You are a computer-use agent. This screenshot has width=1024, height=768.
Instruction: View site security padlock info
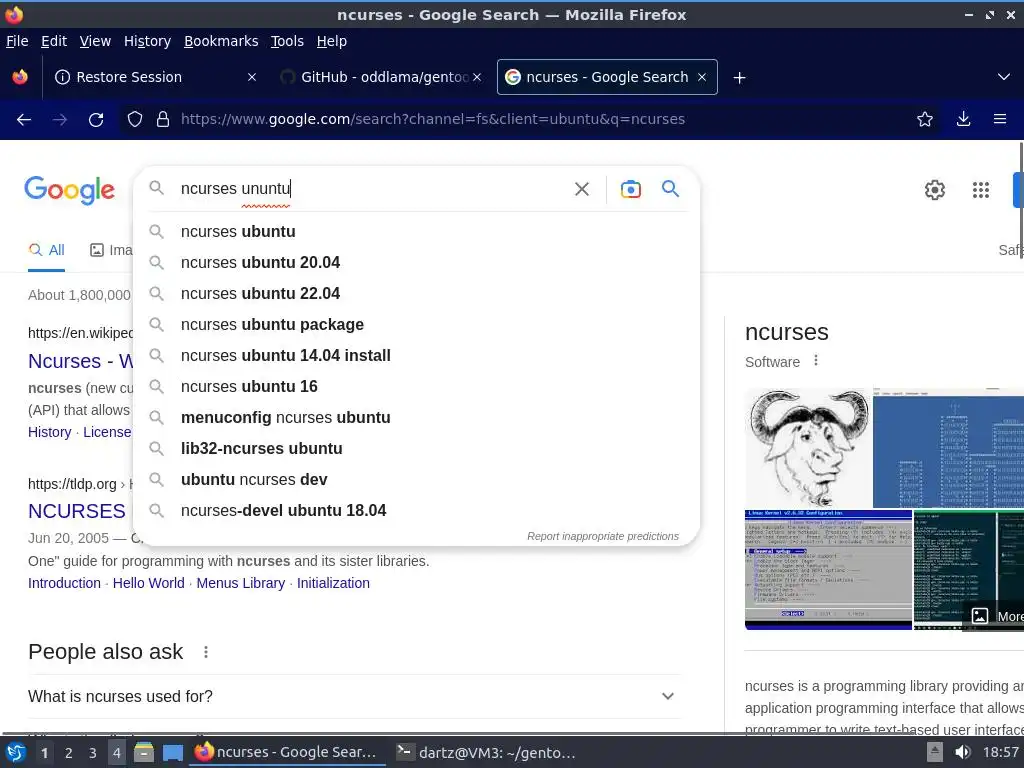(x=163, y=120)
